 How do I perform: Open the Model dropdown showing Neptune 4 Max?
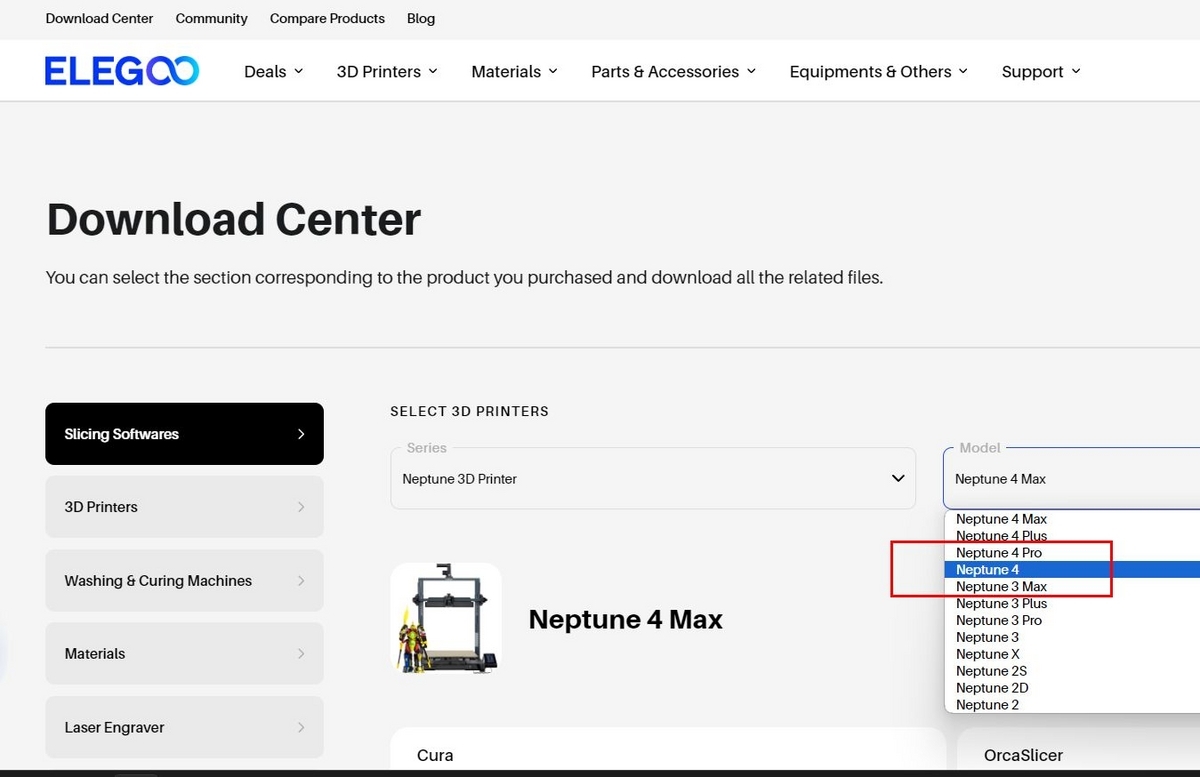1071,479
